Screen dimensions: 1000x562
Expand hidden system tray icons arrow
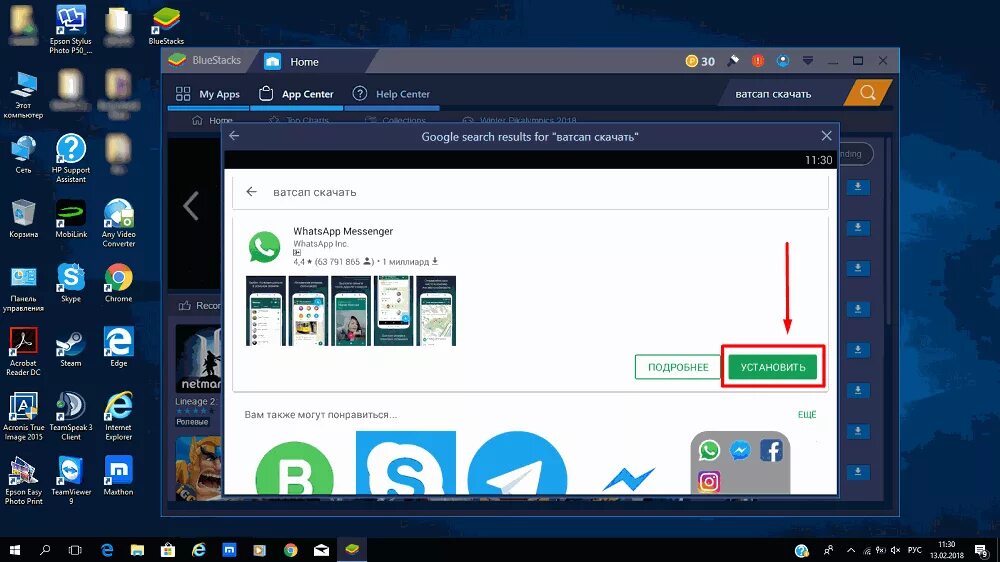click(851, 550)
